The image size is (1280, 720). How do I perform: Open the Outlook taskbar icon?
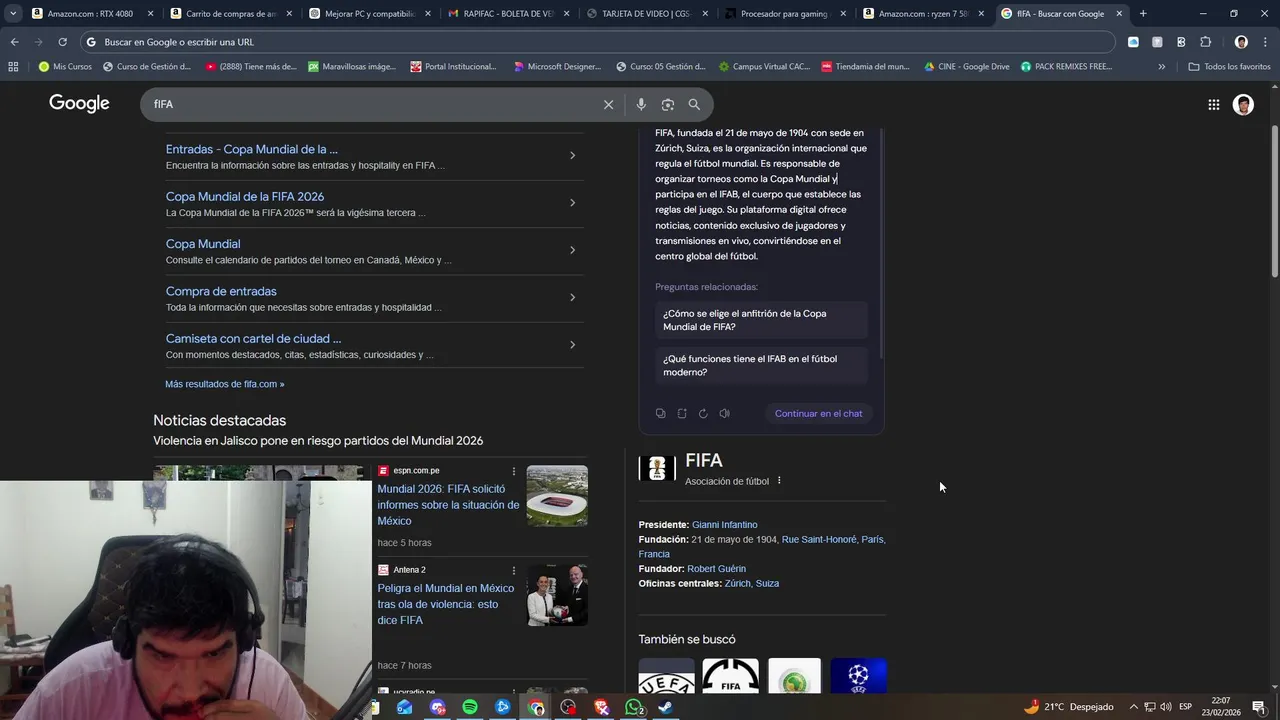404,707
